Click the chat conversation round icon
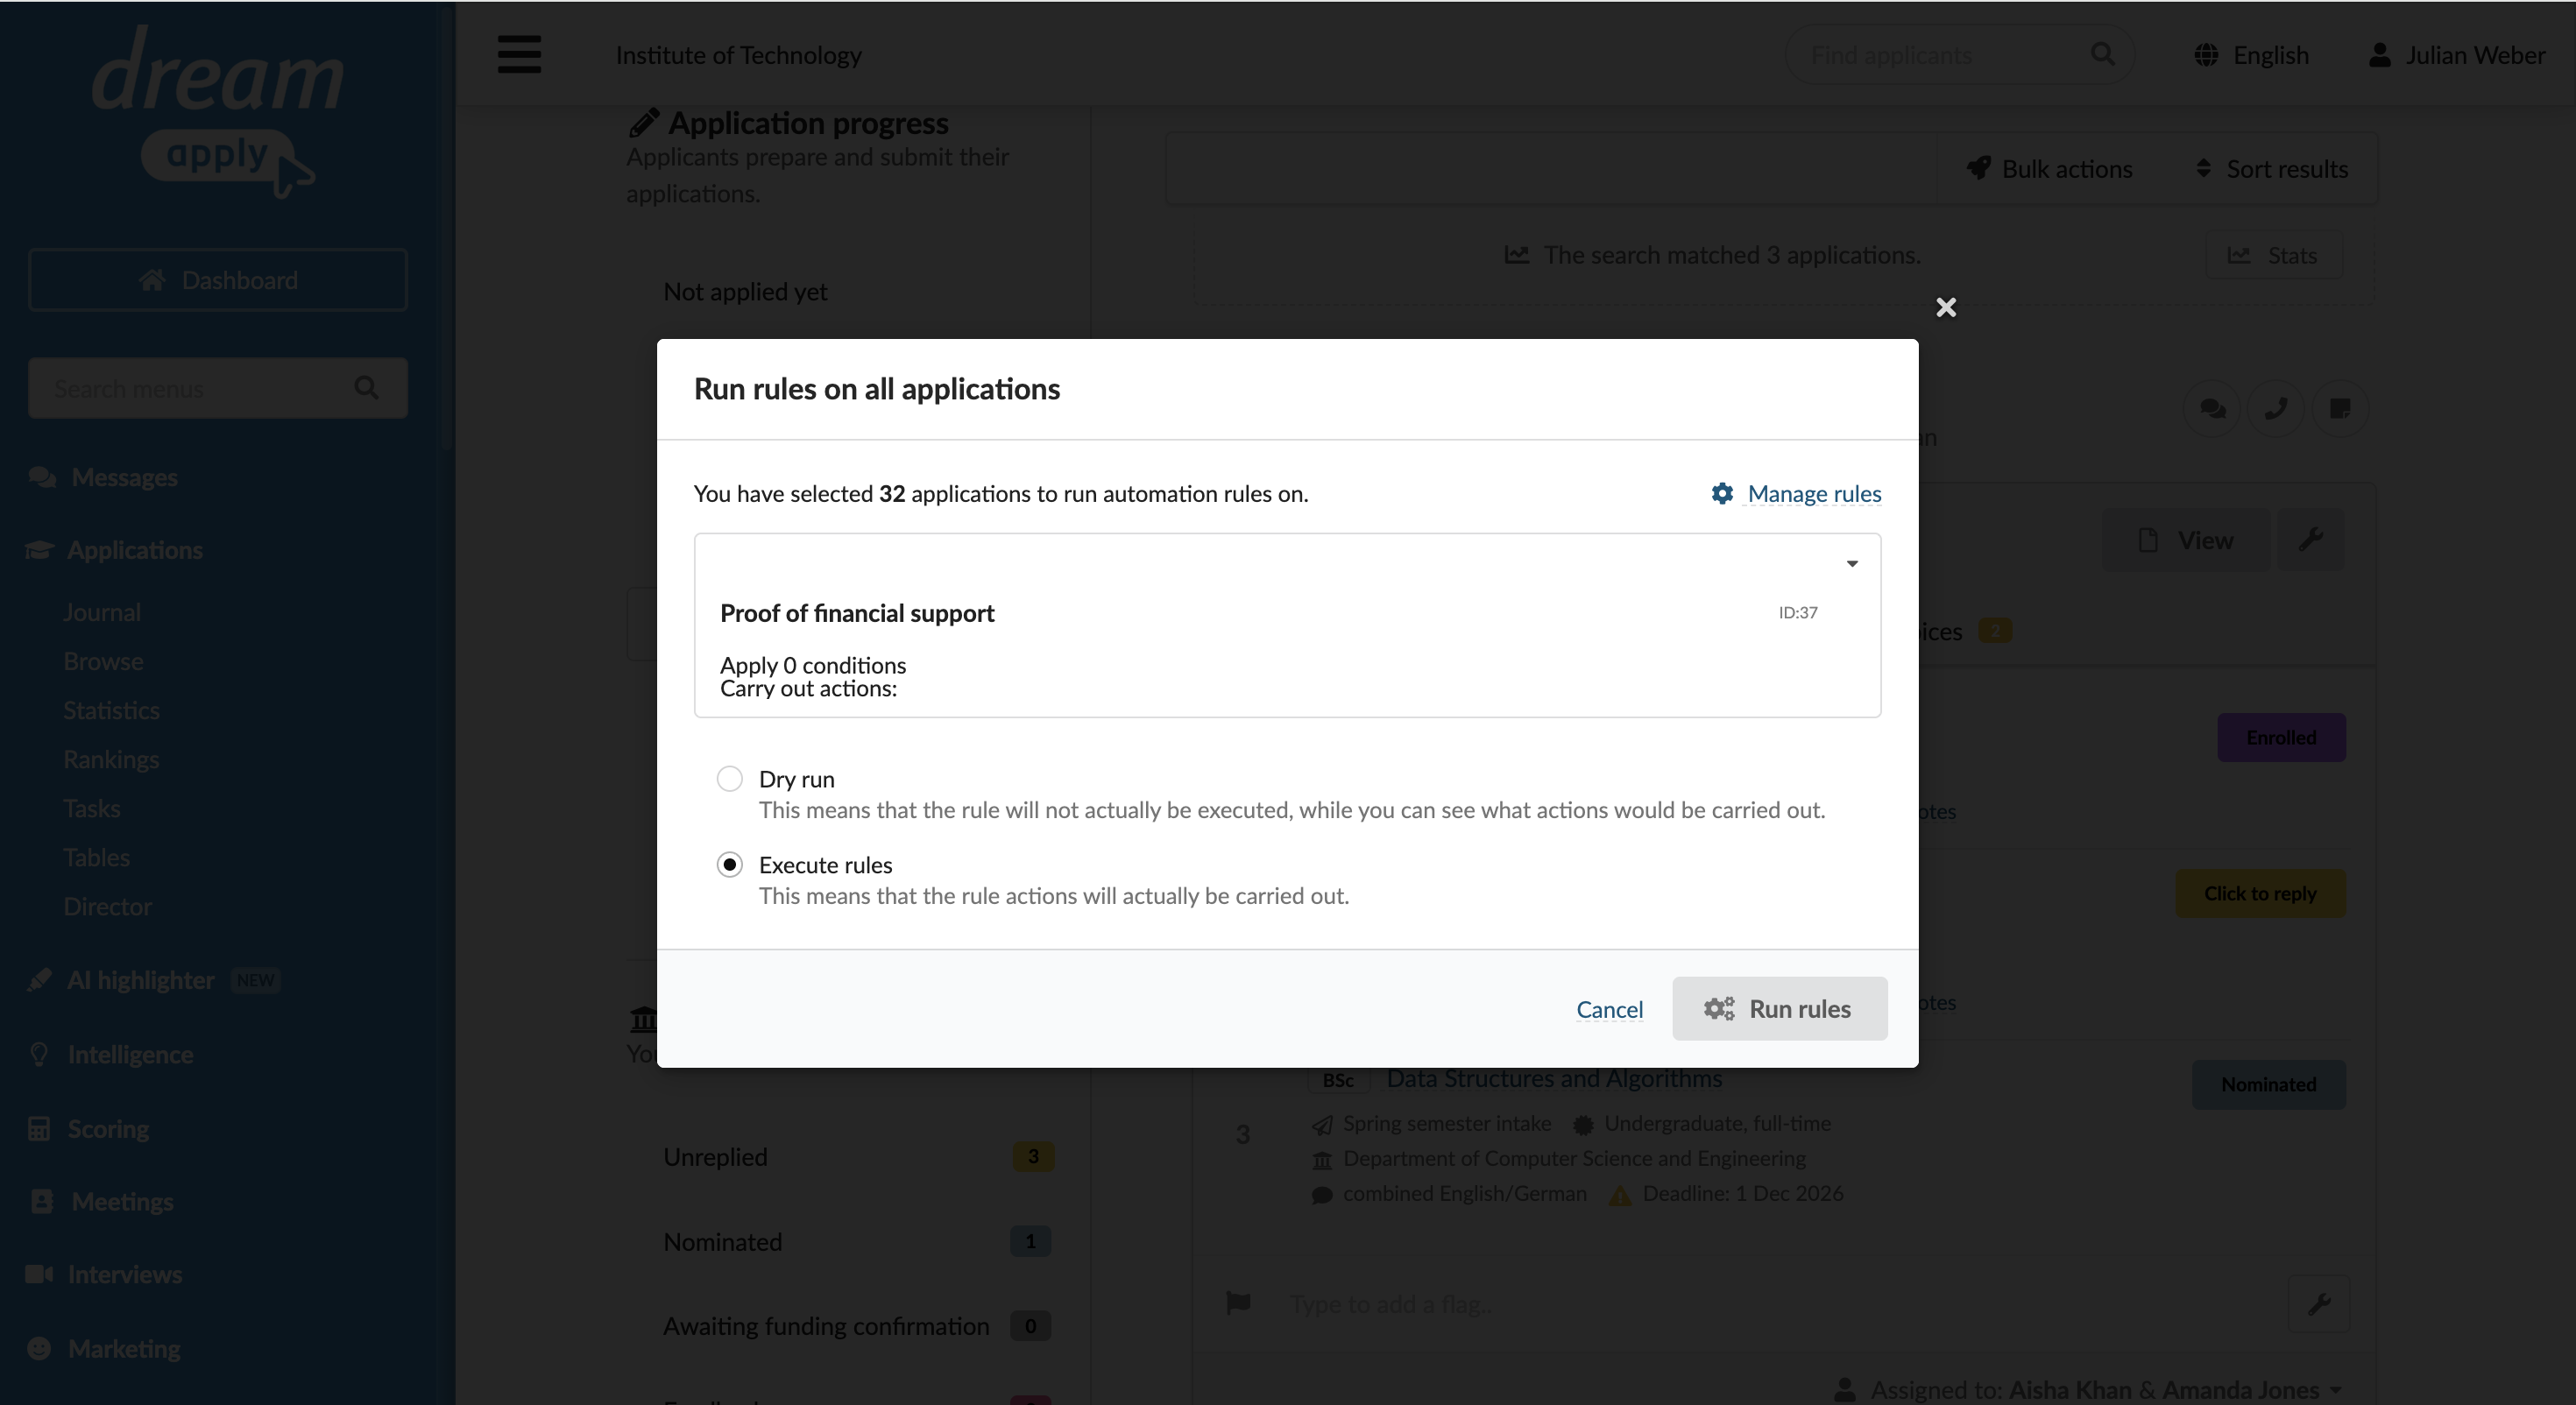 pos(2212,408)
